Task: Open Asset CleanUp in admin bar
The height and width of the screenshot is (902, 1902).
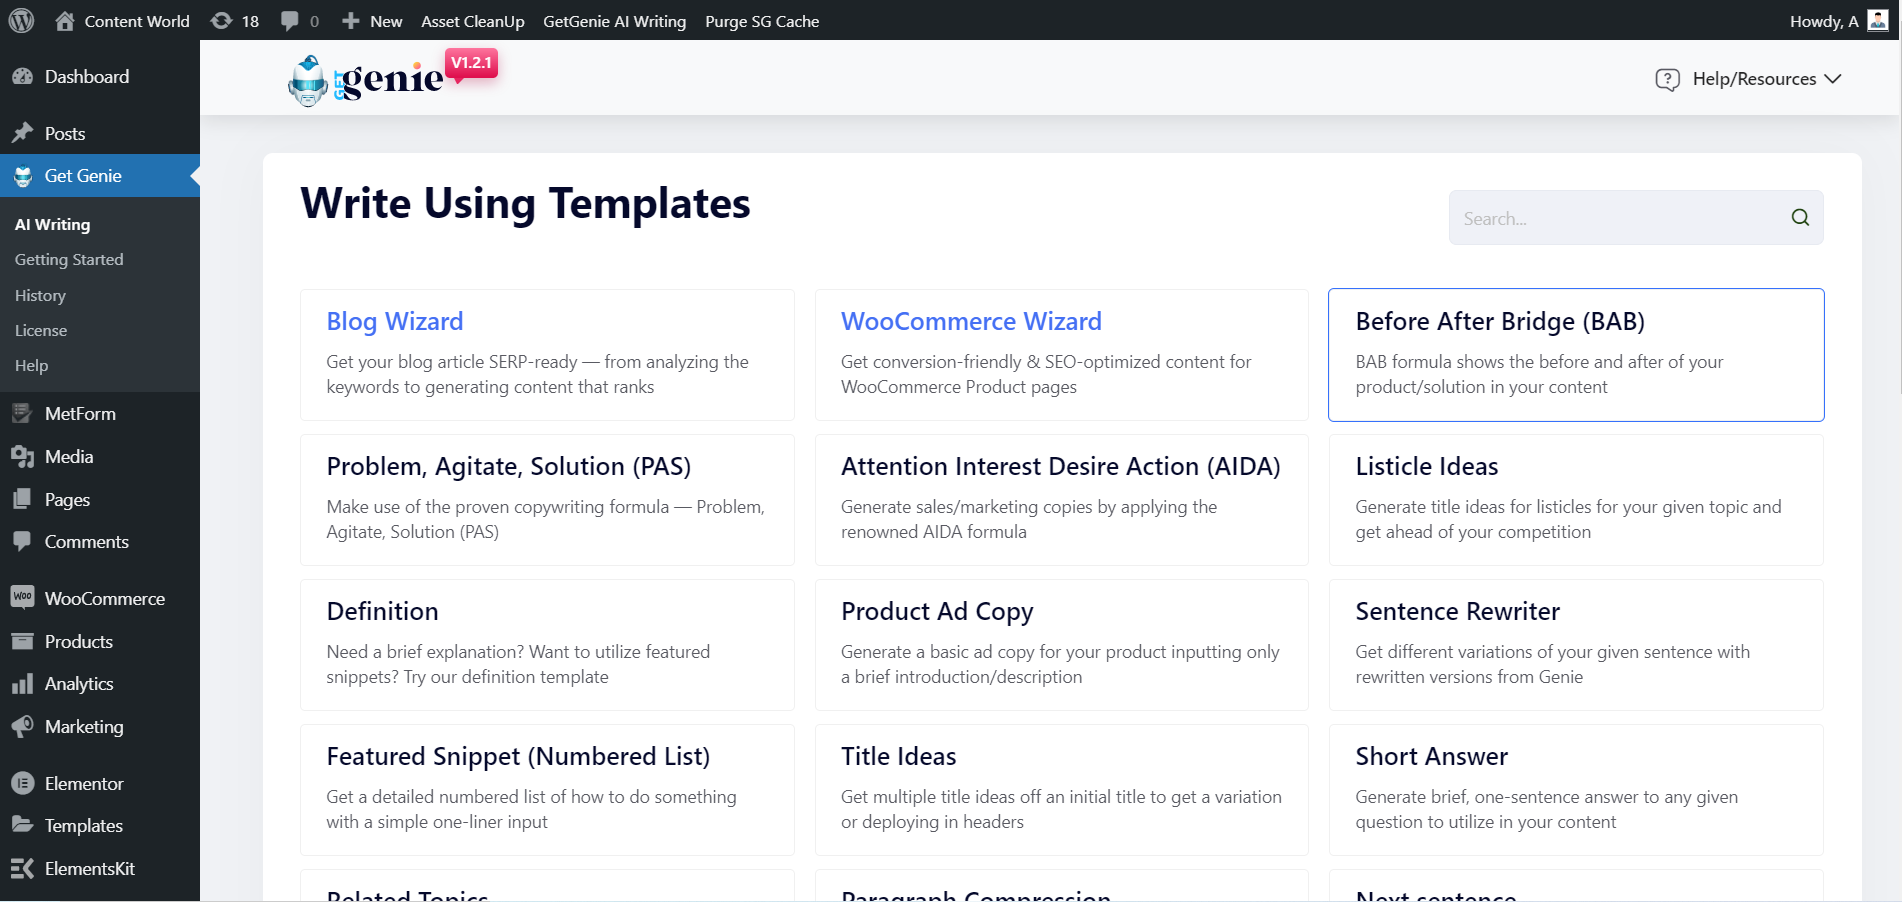Action: tap(473, 21)
